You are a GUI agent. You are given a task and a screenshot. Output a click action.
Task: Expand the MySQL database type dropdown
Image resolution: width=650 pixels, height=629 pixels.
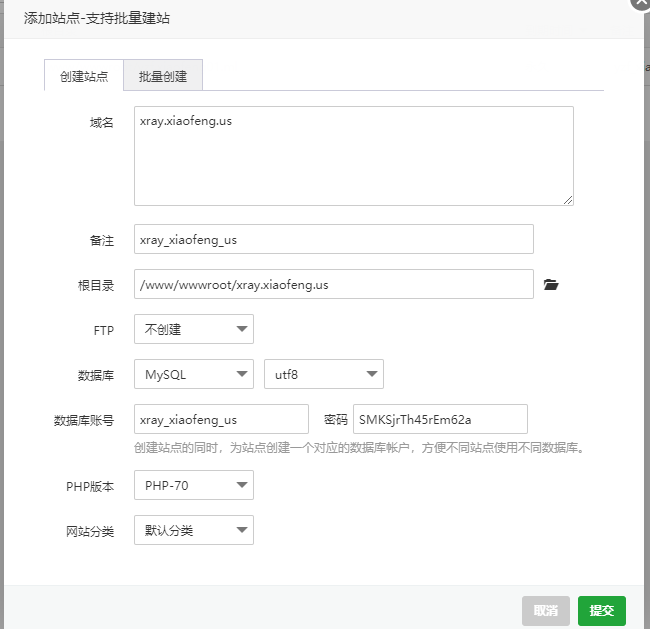(194, 374)
